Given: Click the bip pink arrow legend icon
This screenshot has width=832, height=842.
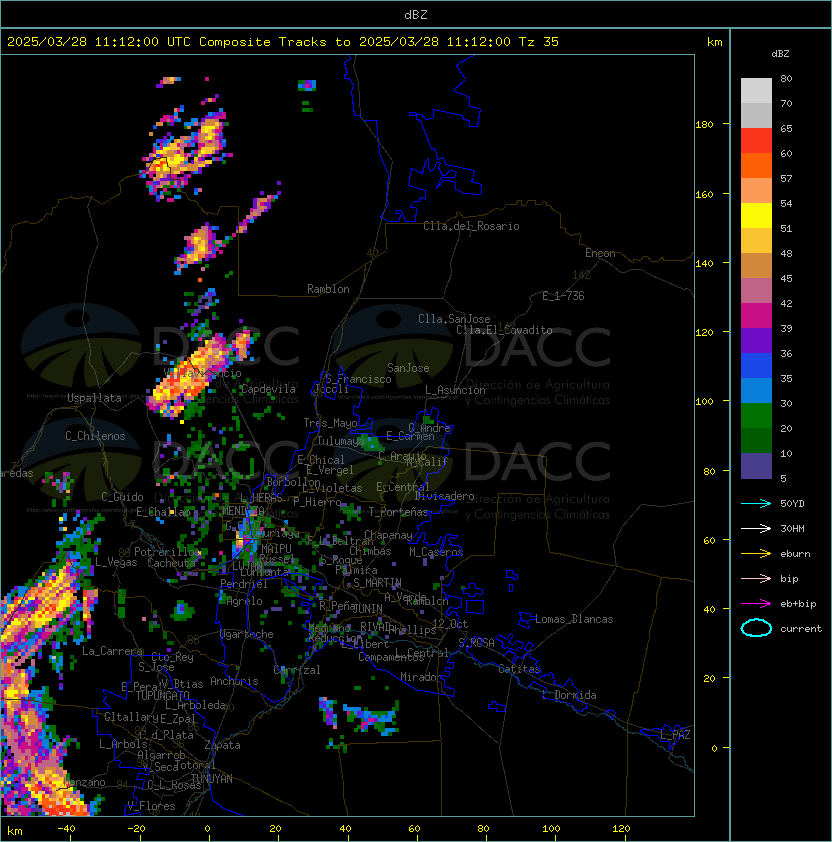Looking at the screenshot, I should pyautogui.click(x=756, y=578).
